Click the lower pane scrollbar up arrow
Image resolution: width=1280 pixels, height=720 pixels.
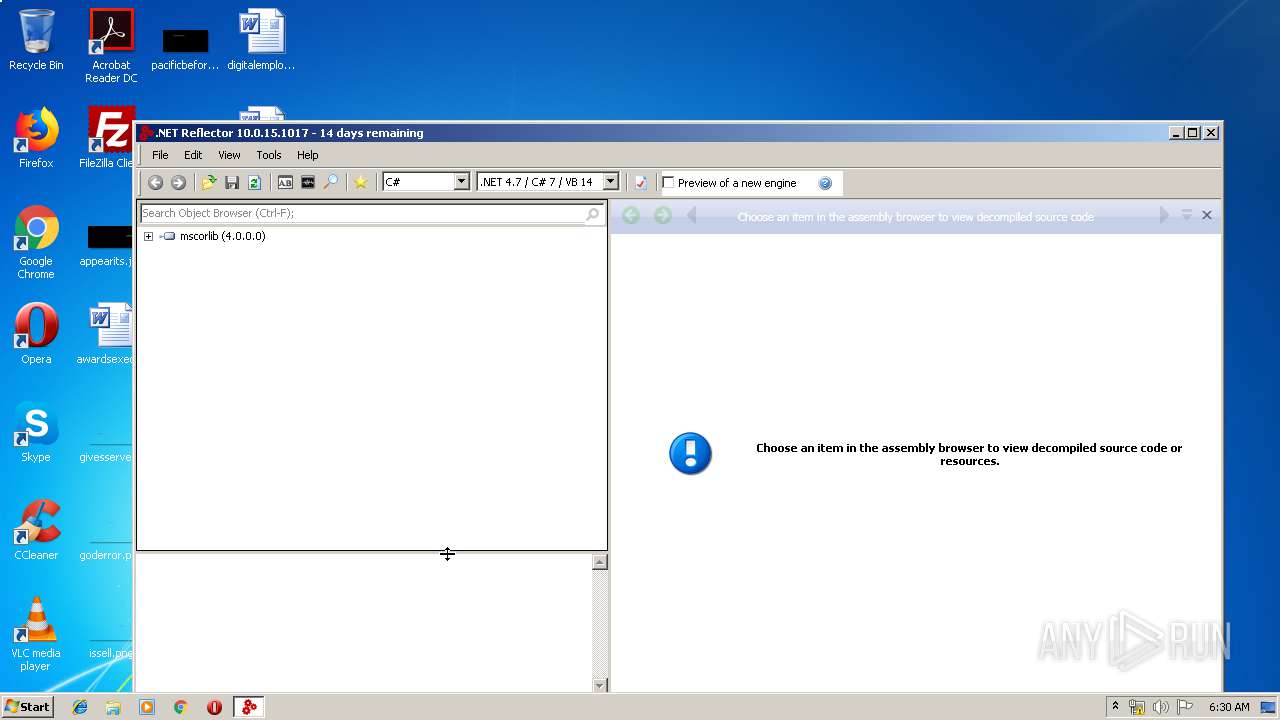[600, 562]
